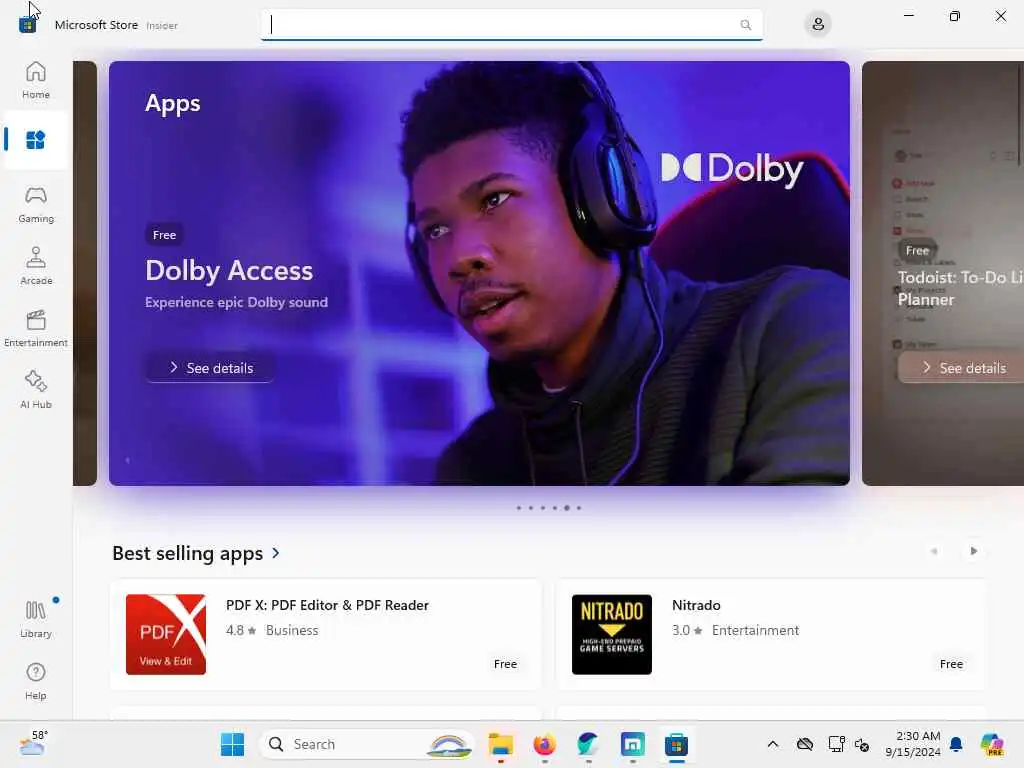Click the Todoist banner card on the right

943,273
